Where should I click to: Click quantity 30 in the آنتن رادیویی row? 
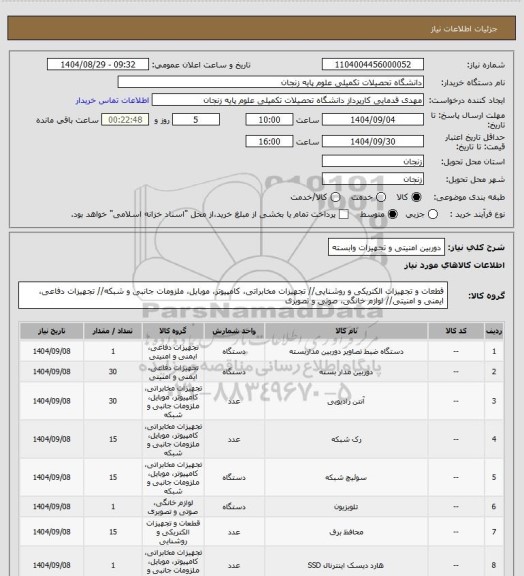pos(113,401)
